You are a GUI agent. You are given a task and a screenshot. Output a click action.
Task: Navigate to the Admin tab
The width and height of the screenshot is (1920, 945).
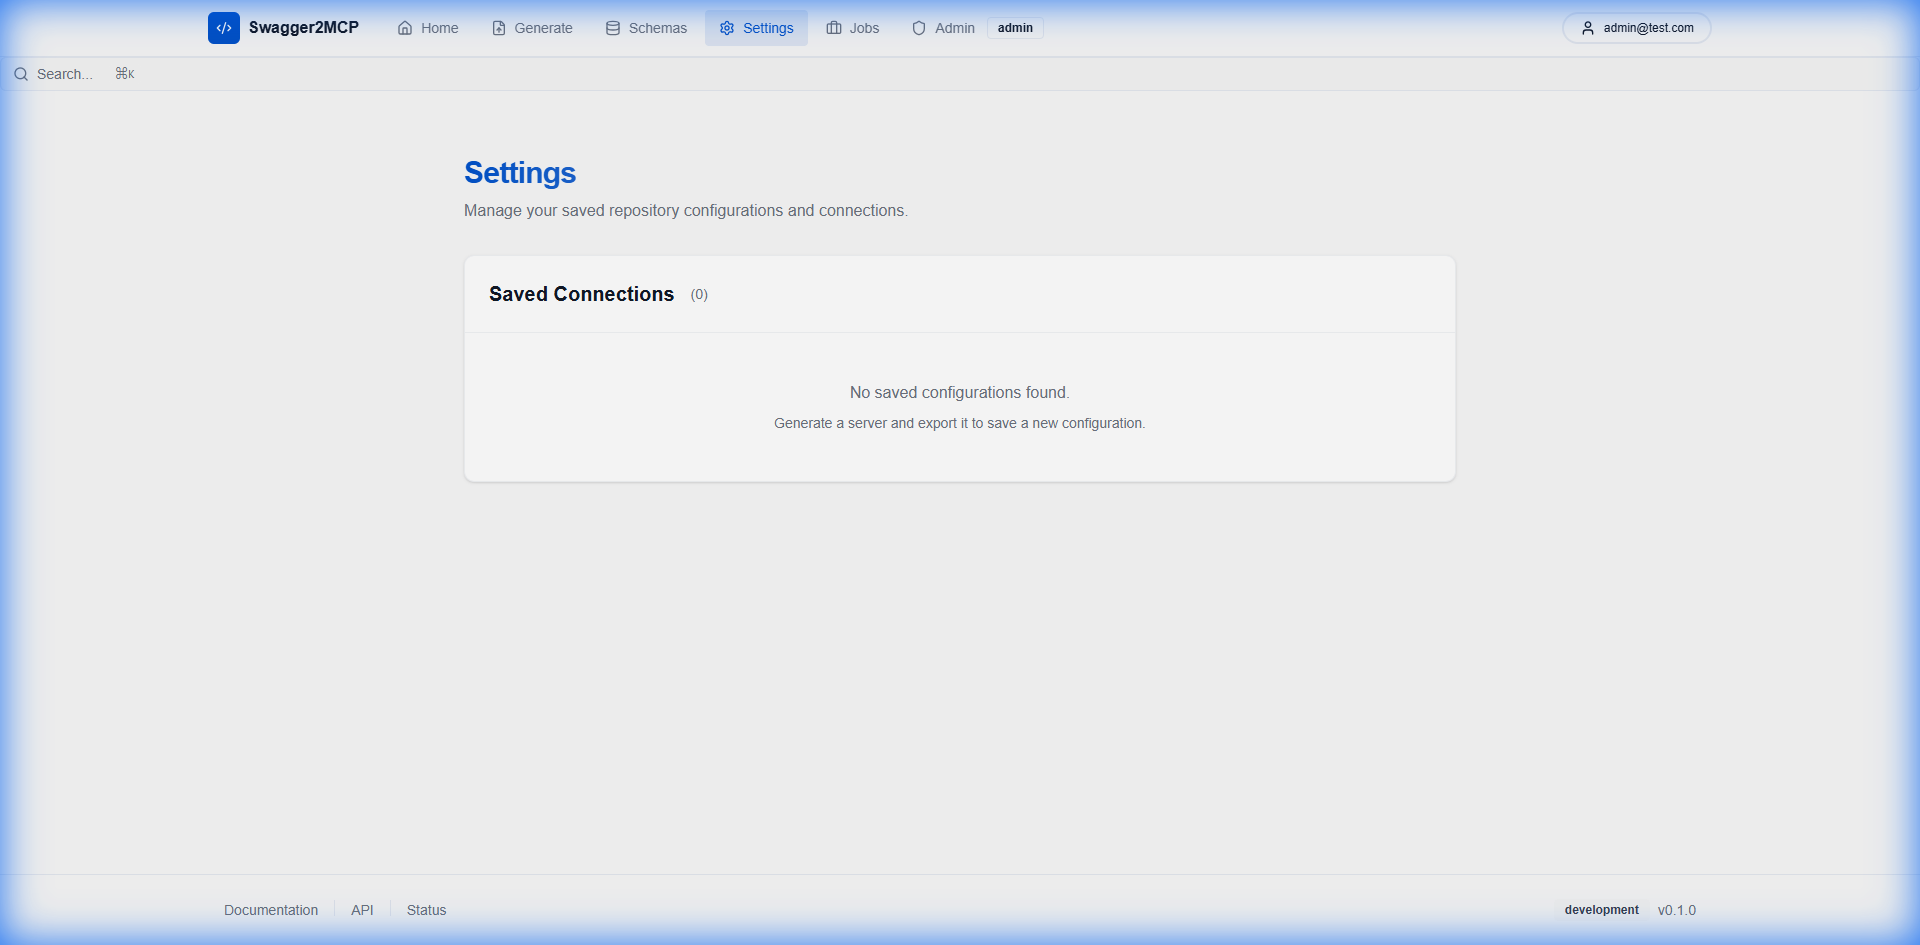pos(943,28)
